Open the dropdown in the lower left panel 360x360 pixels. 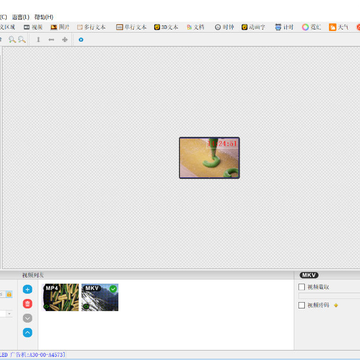tap(9, 314)
